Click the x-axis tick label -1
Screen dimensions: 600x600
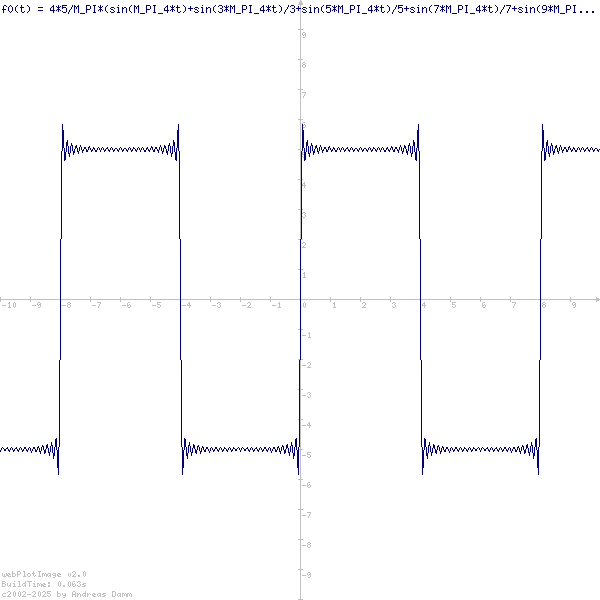276,305
